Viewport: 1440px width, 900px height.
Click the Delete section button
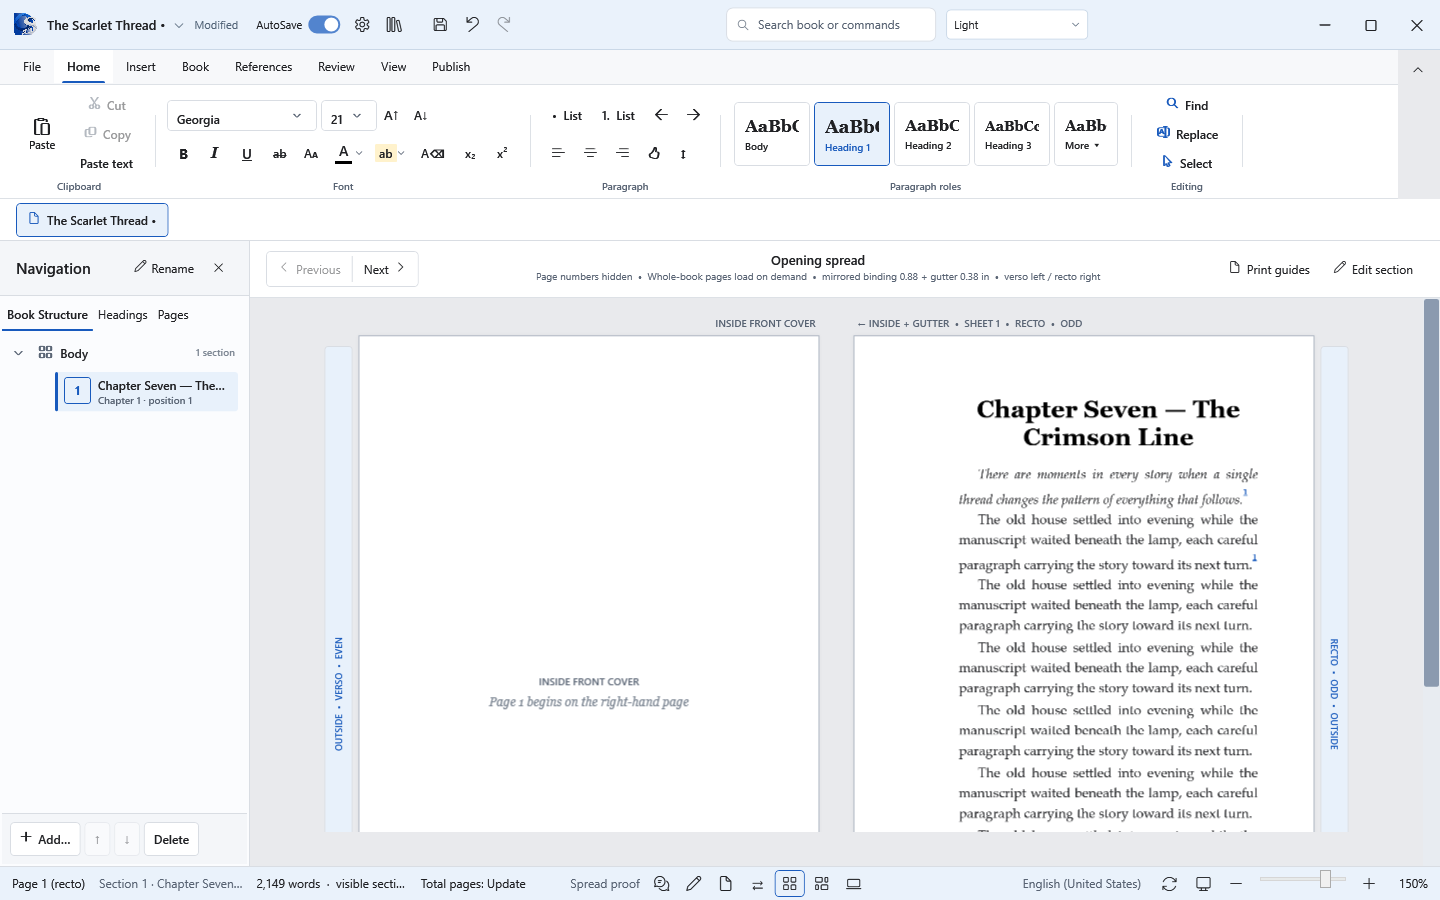click(171, 839)
